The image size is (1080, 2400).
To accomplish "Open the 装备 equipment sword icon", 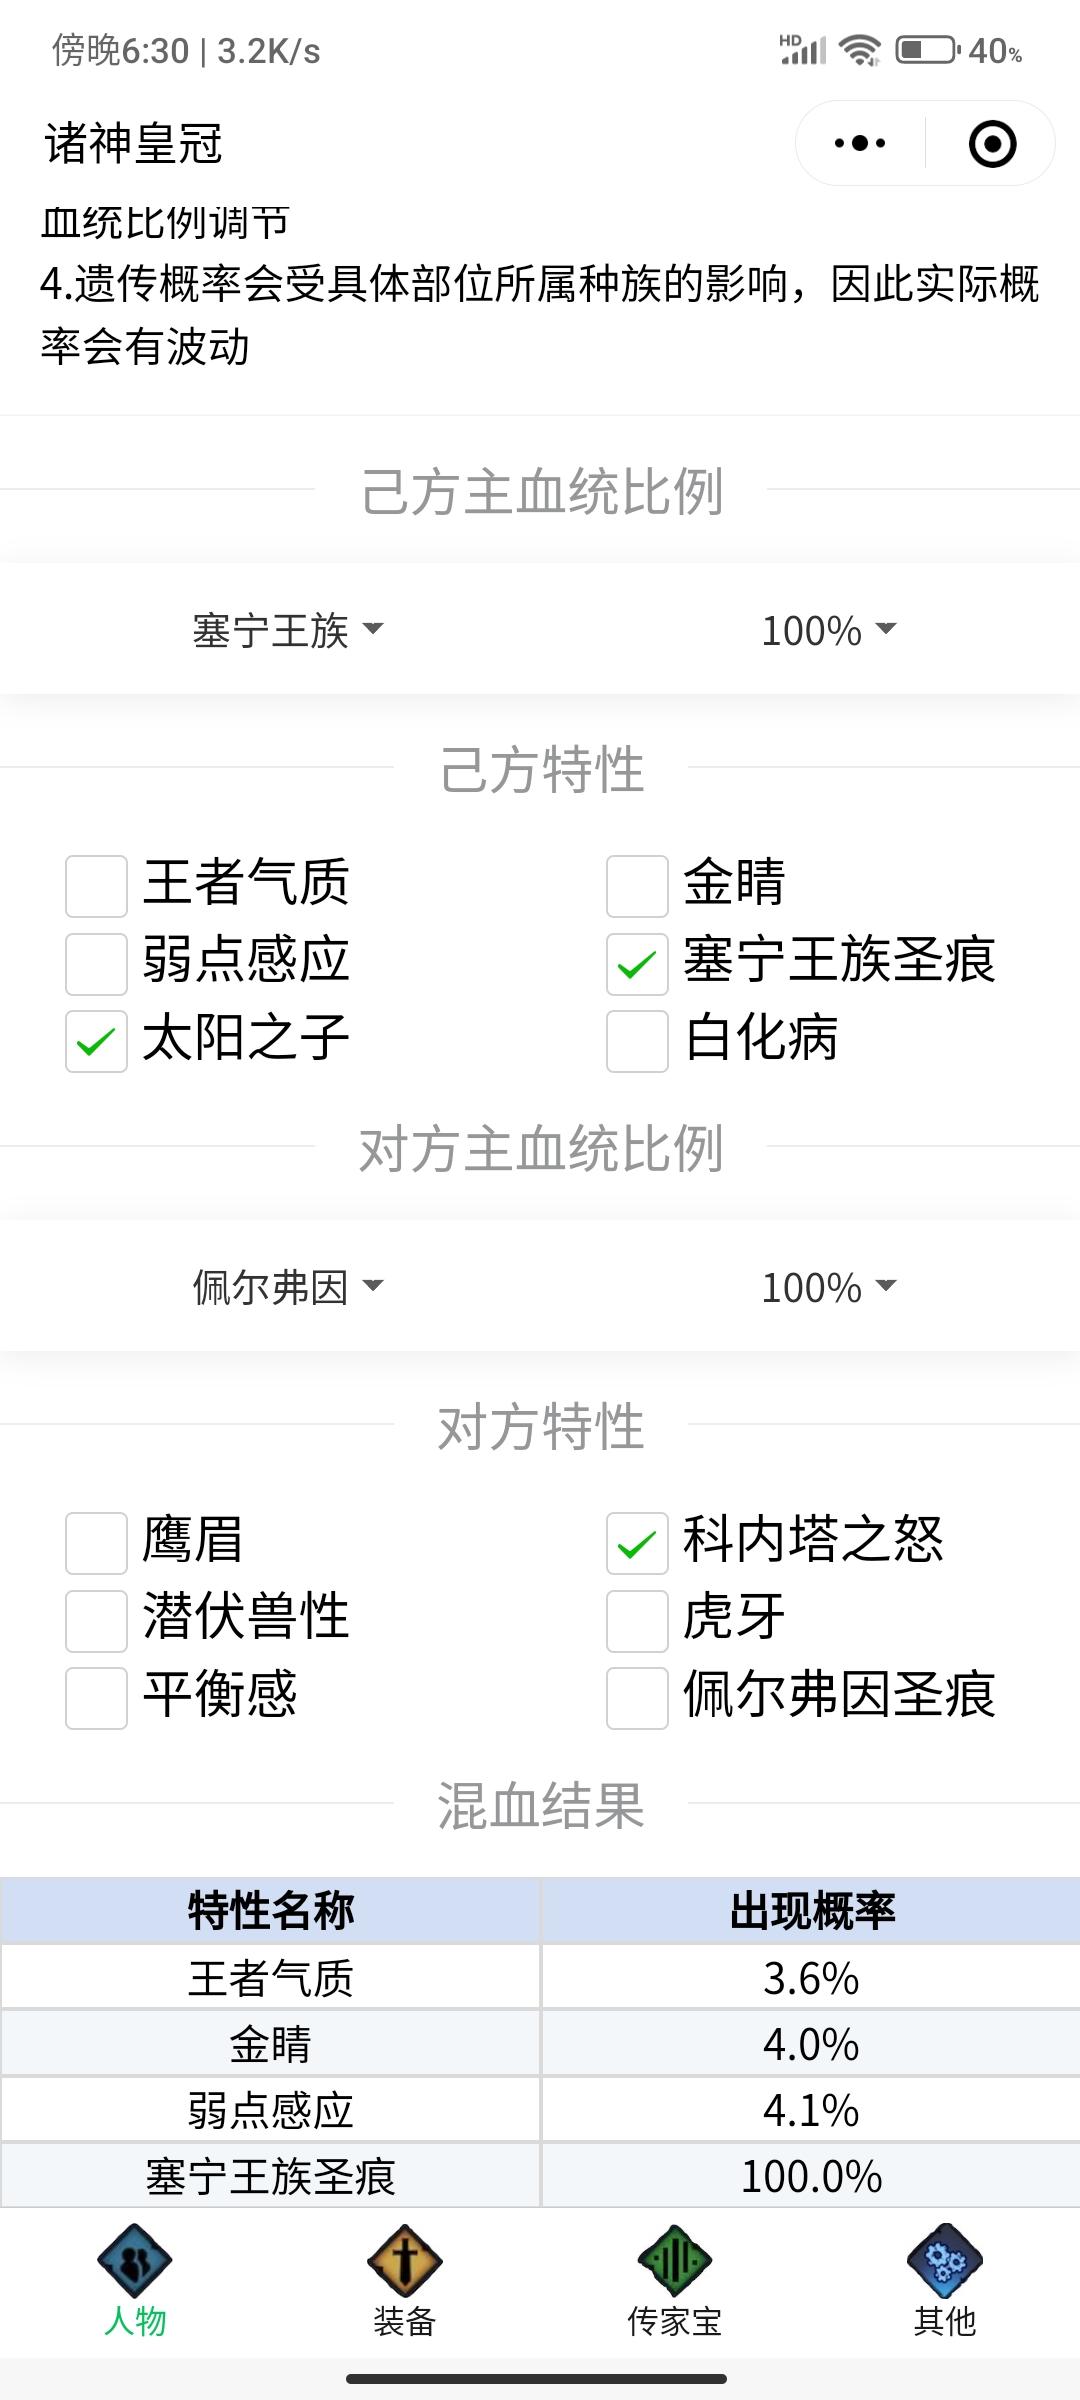I will [405, 2260].
